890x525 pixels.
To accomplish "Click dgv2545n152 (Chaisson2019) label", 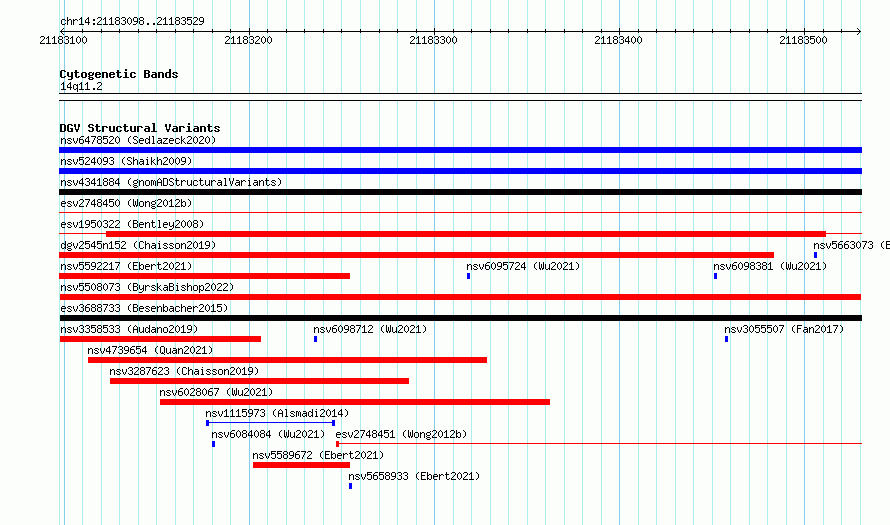I will (138, 245).
